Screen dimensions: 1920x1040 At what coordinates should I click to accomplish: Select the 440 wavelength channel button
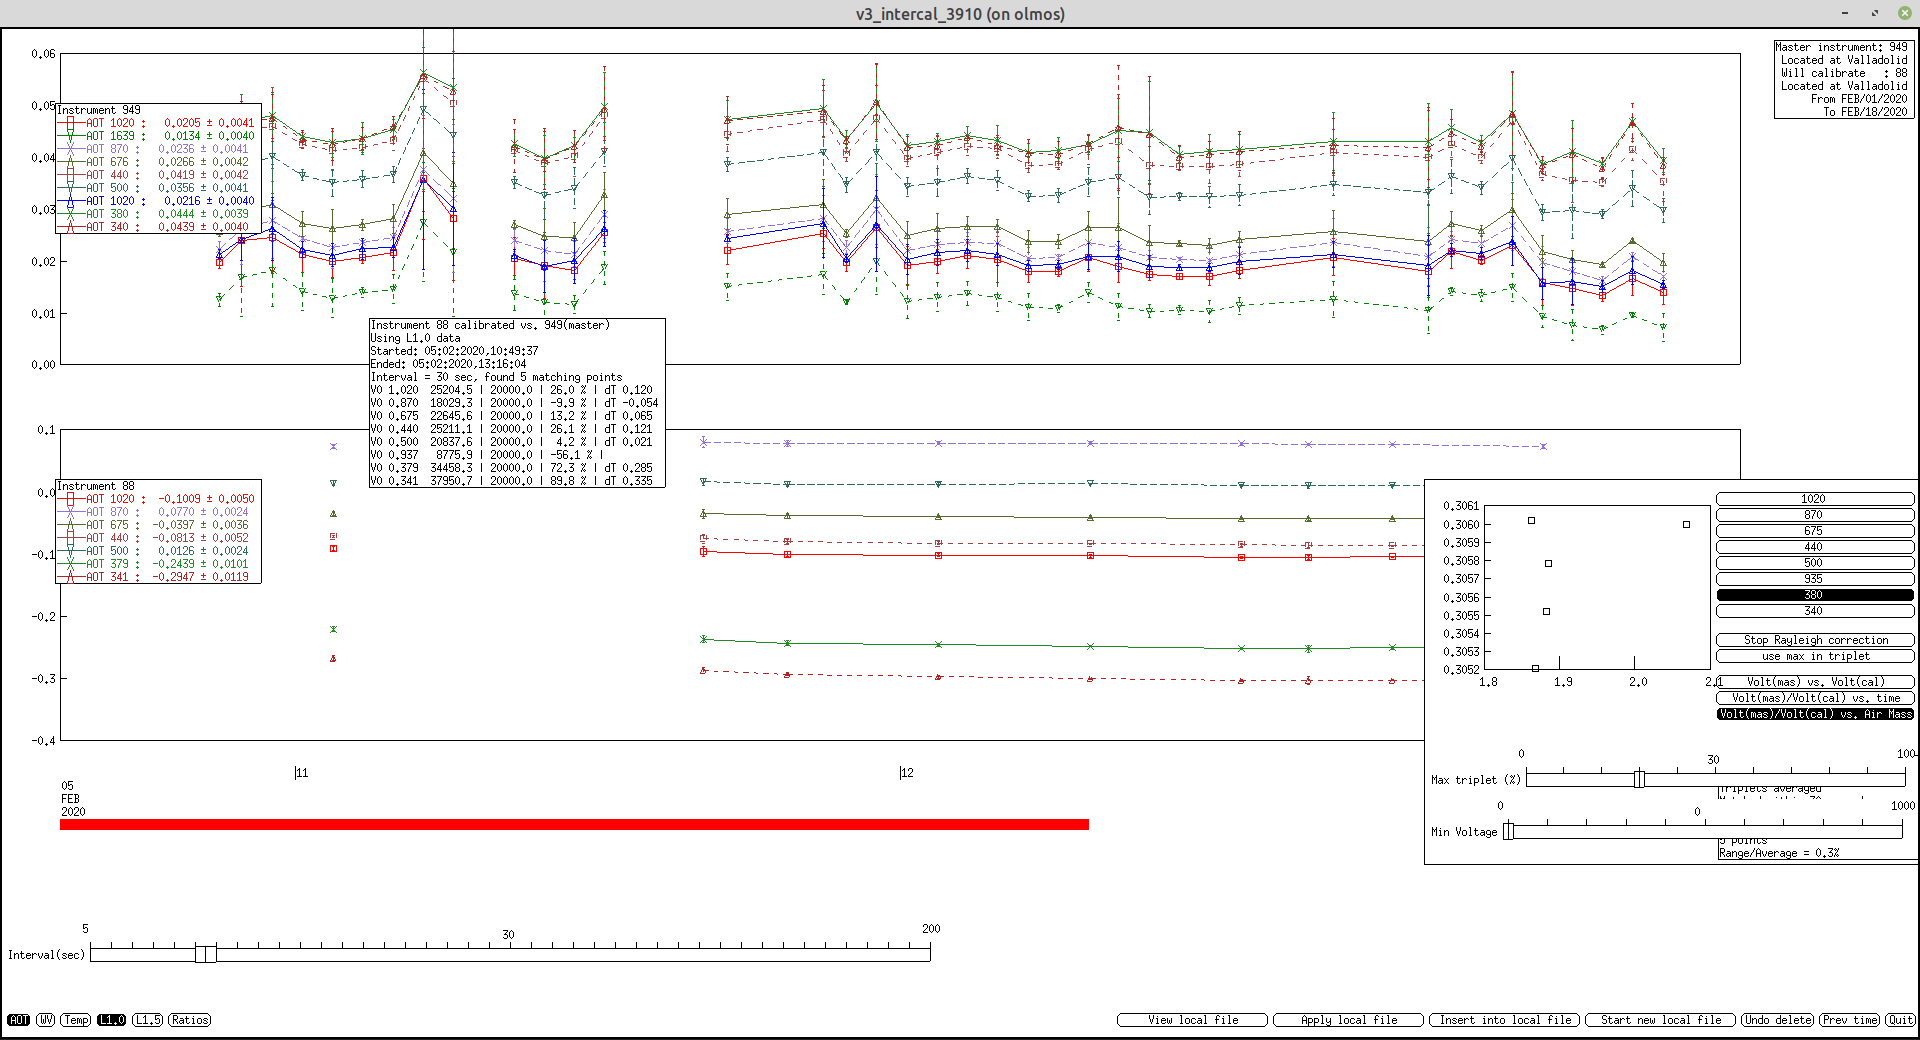1814,547
